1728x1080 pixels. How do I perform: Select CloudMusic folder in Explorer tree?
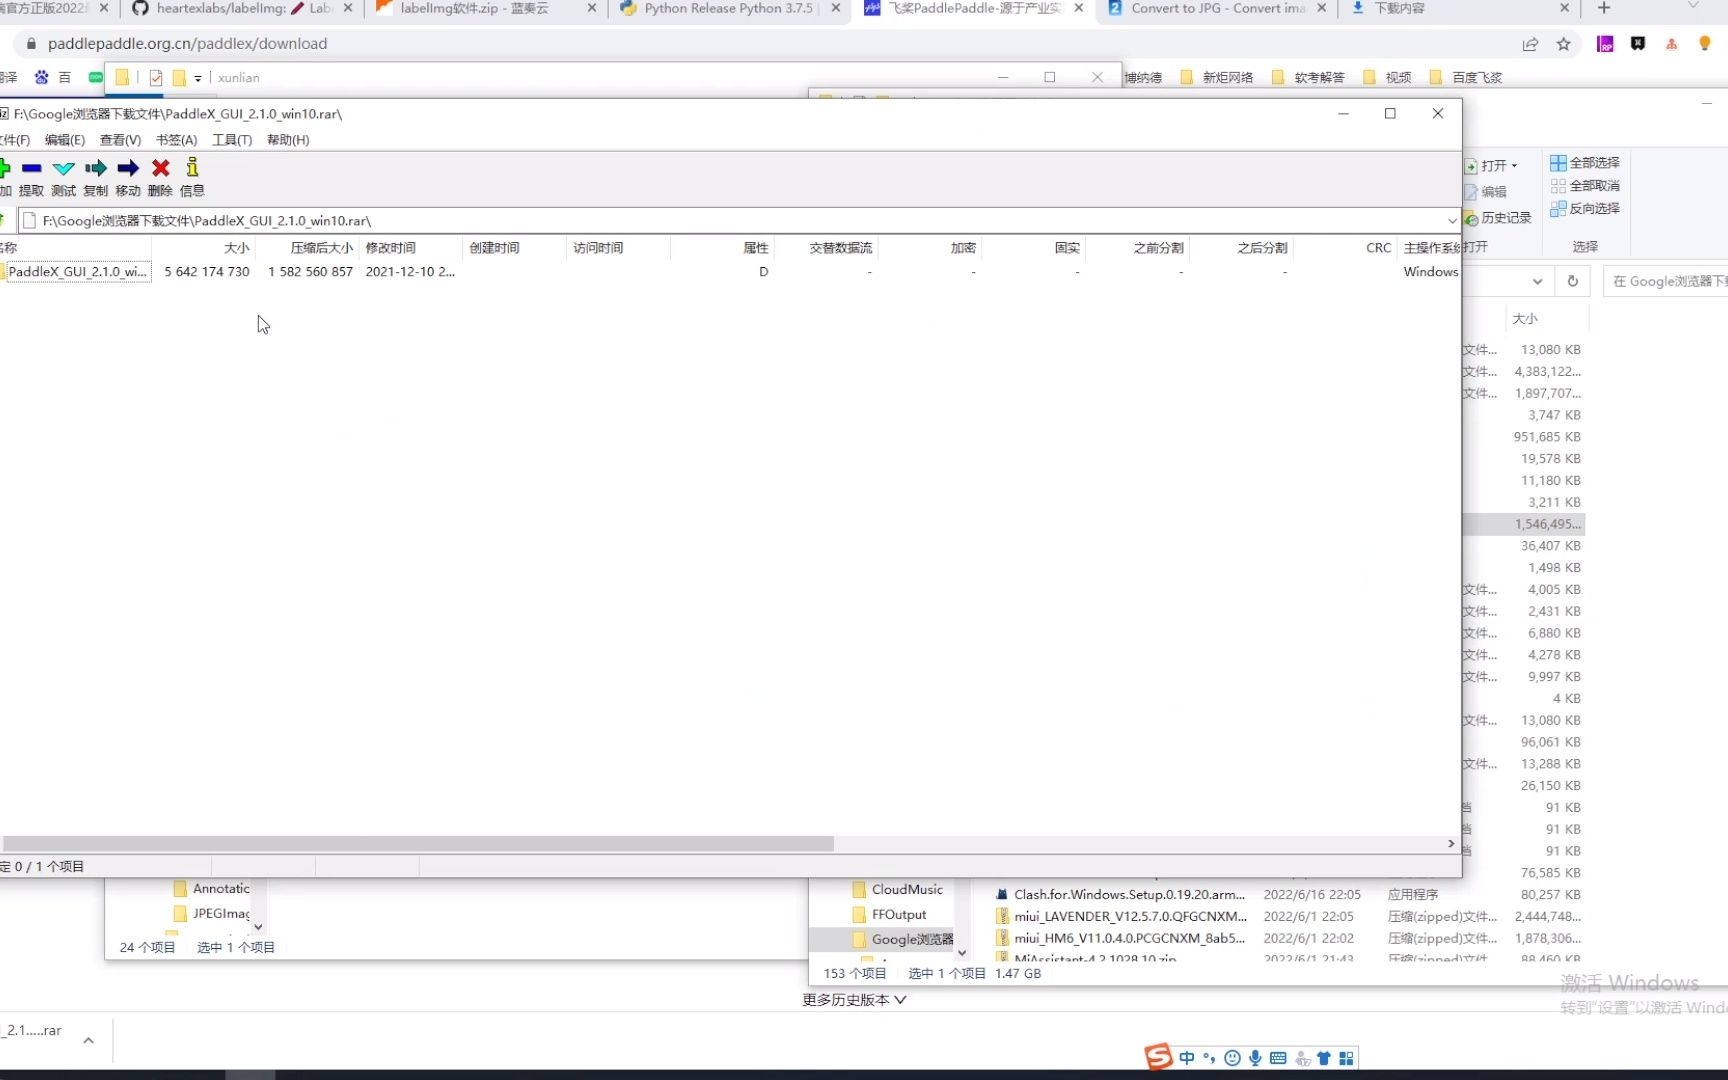pos(898,889)
